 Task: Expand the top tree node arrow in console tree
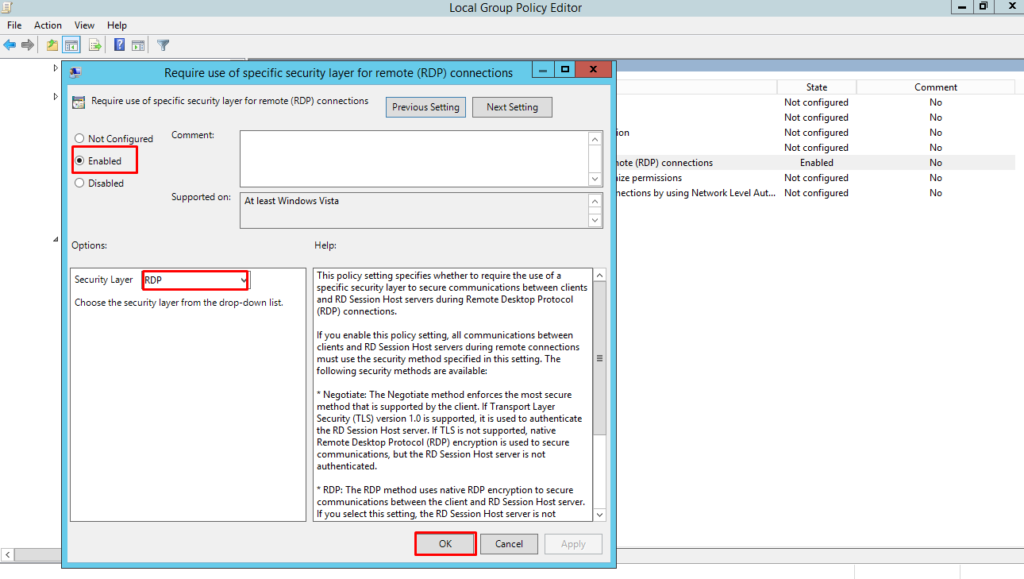click(56, 68)
